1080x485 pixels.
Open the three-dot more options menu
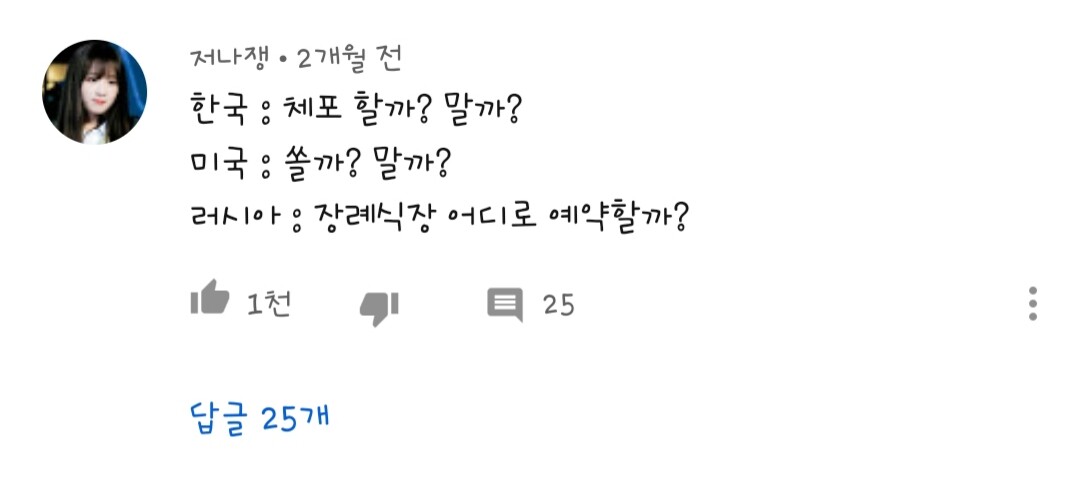(x=1033, y=303)
